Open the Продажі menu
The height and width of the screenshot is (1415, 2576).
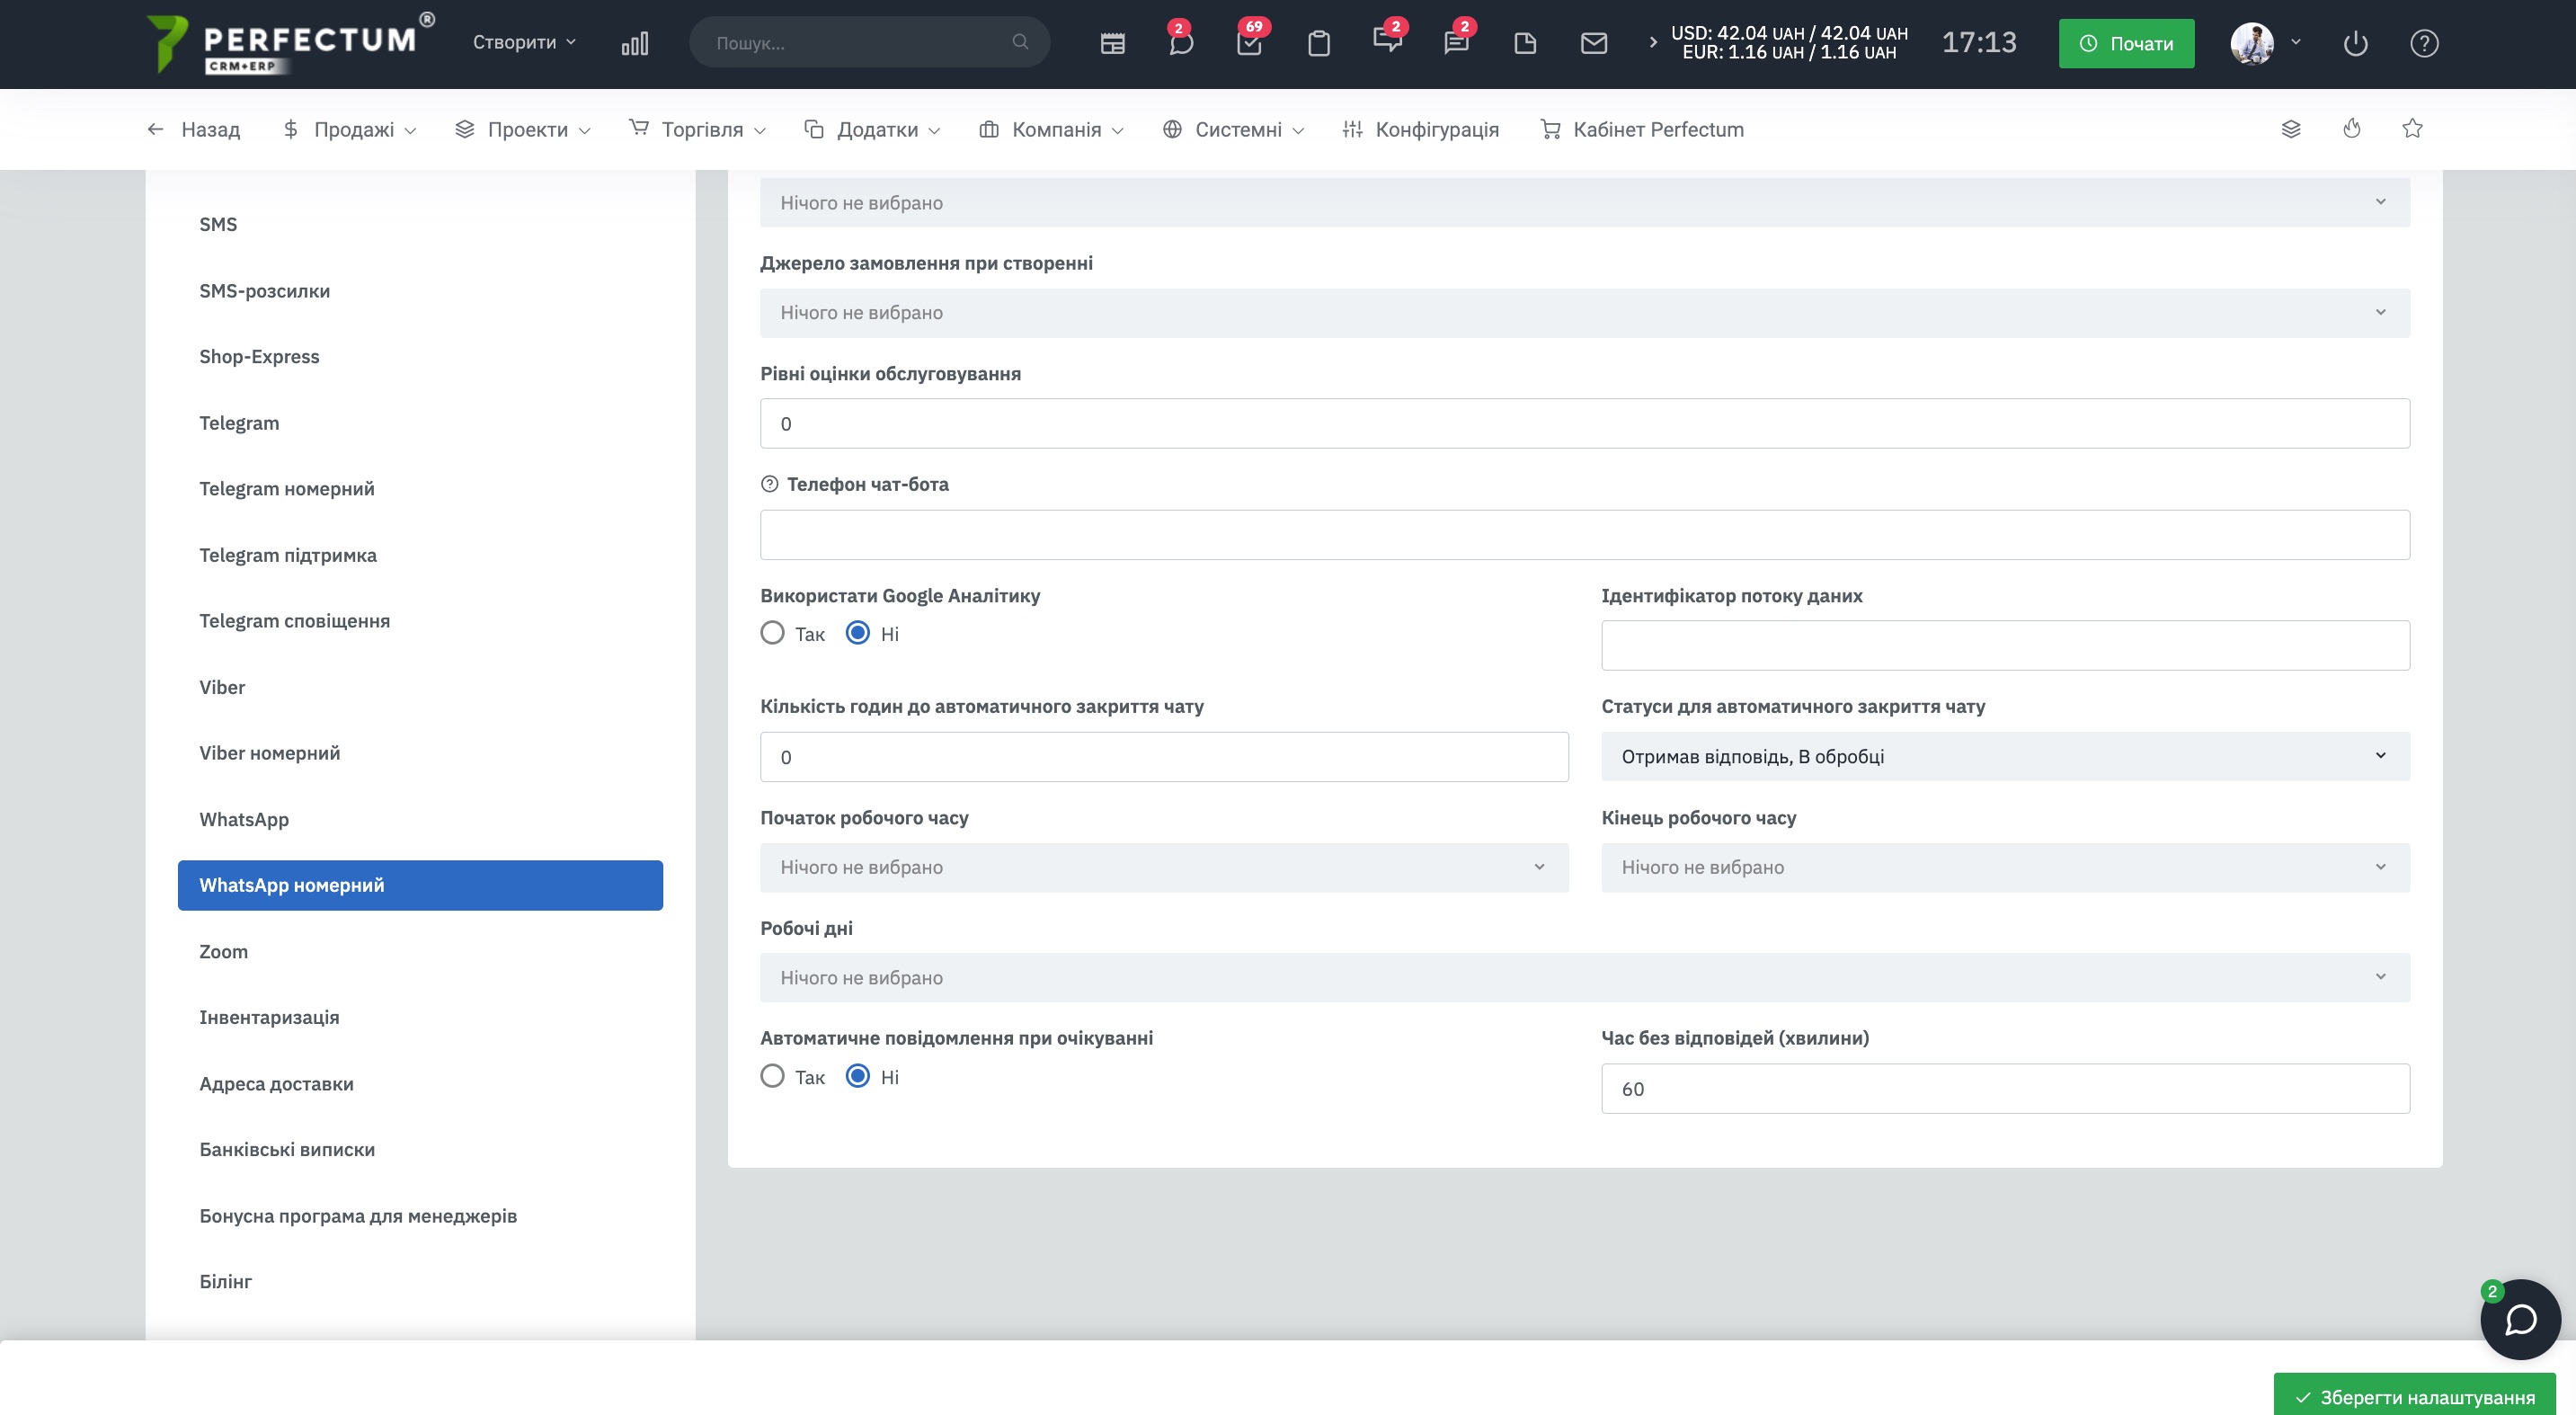click(x=351, y=129)
